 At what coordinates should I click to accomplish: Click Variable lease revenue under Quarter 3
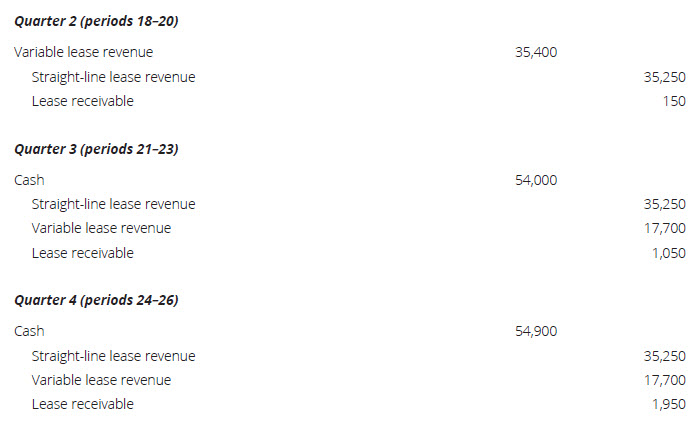pos(101,228)
